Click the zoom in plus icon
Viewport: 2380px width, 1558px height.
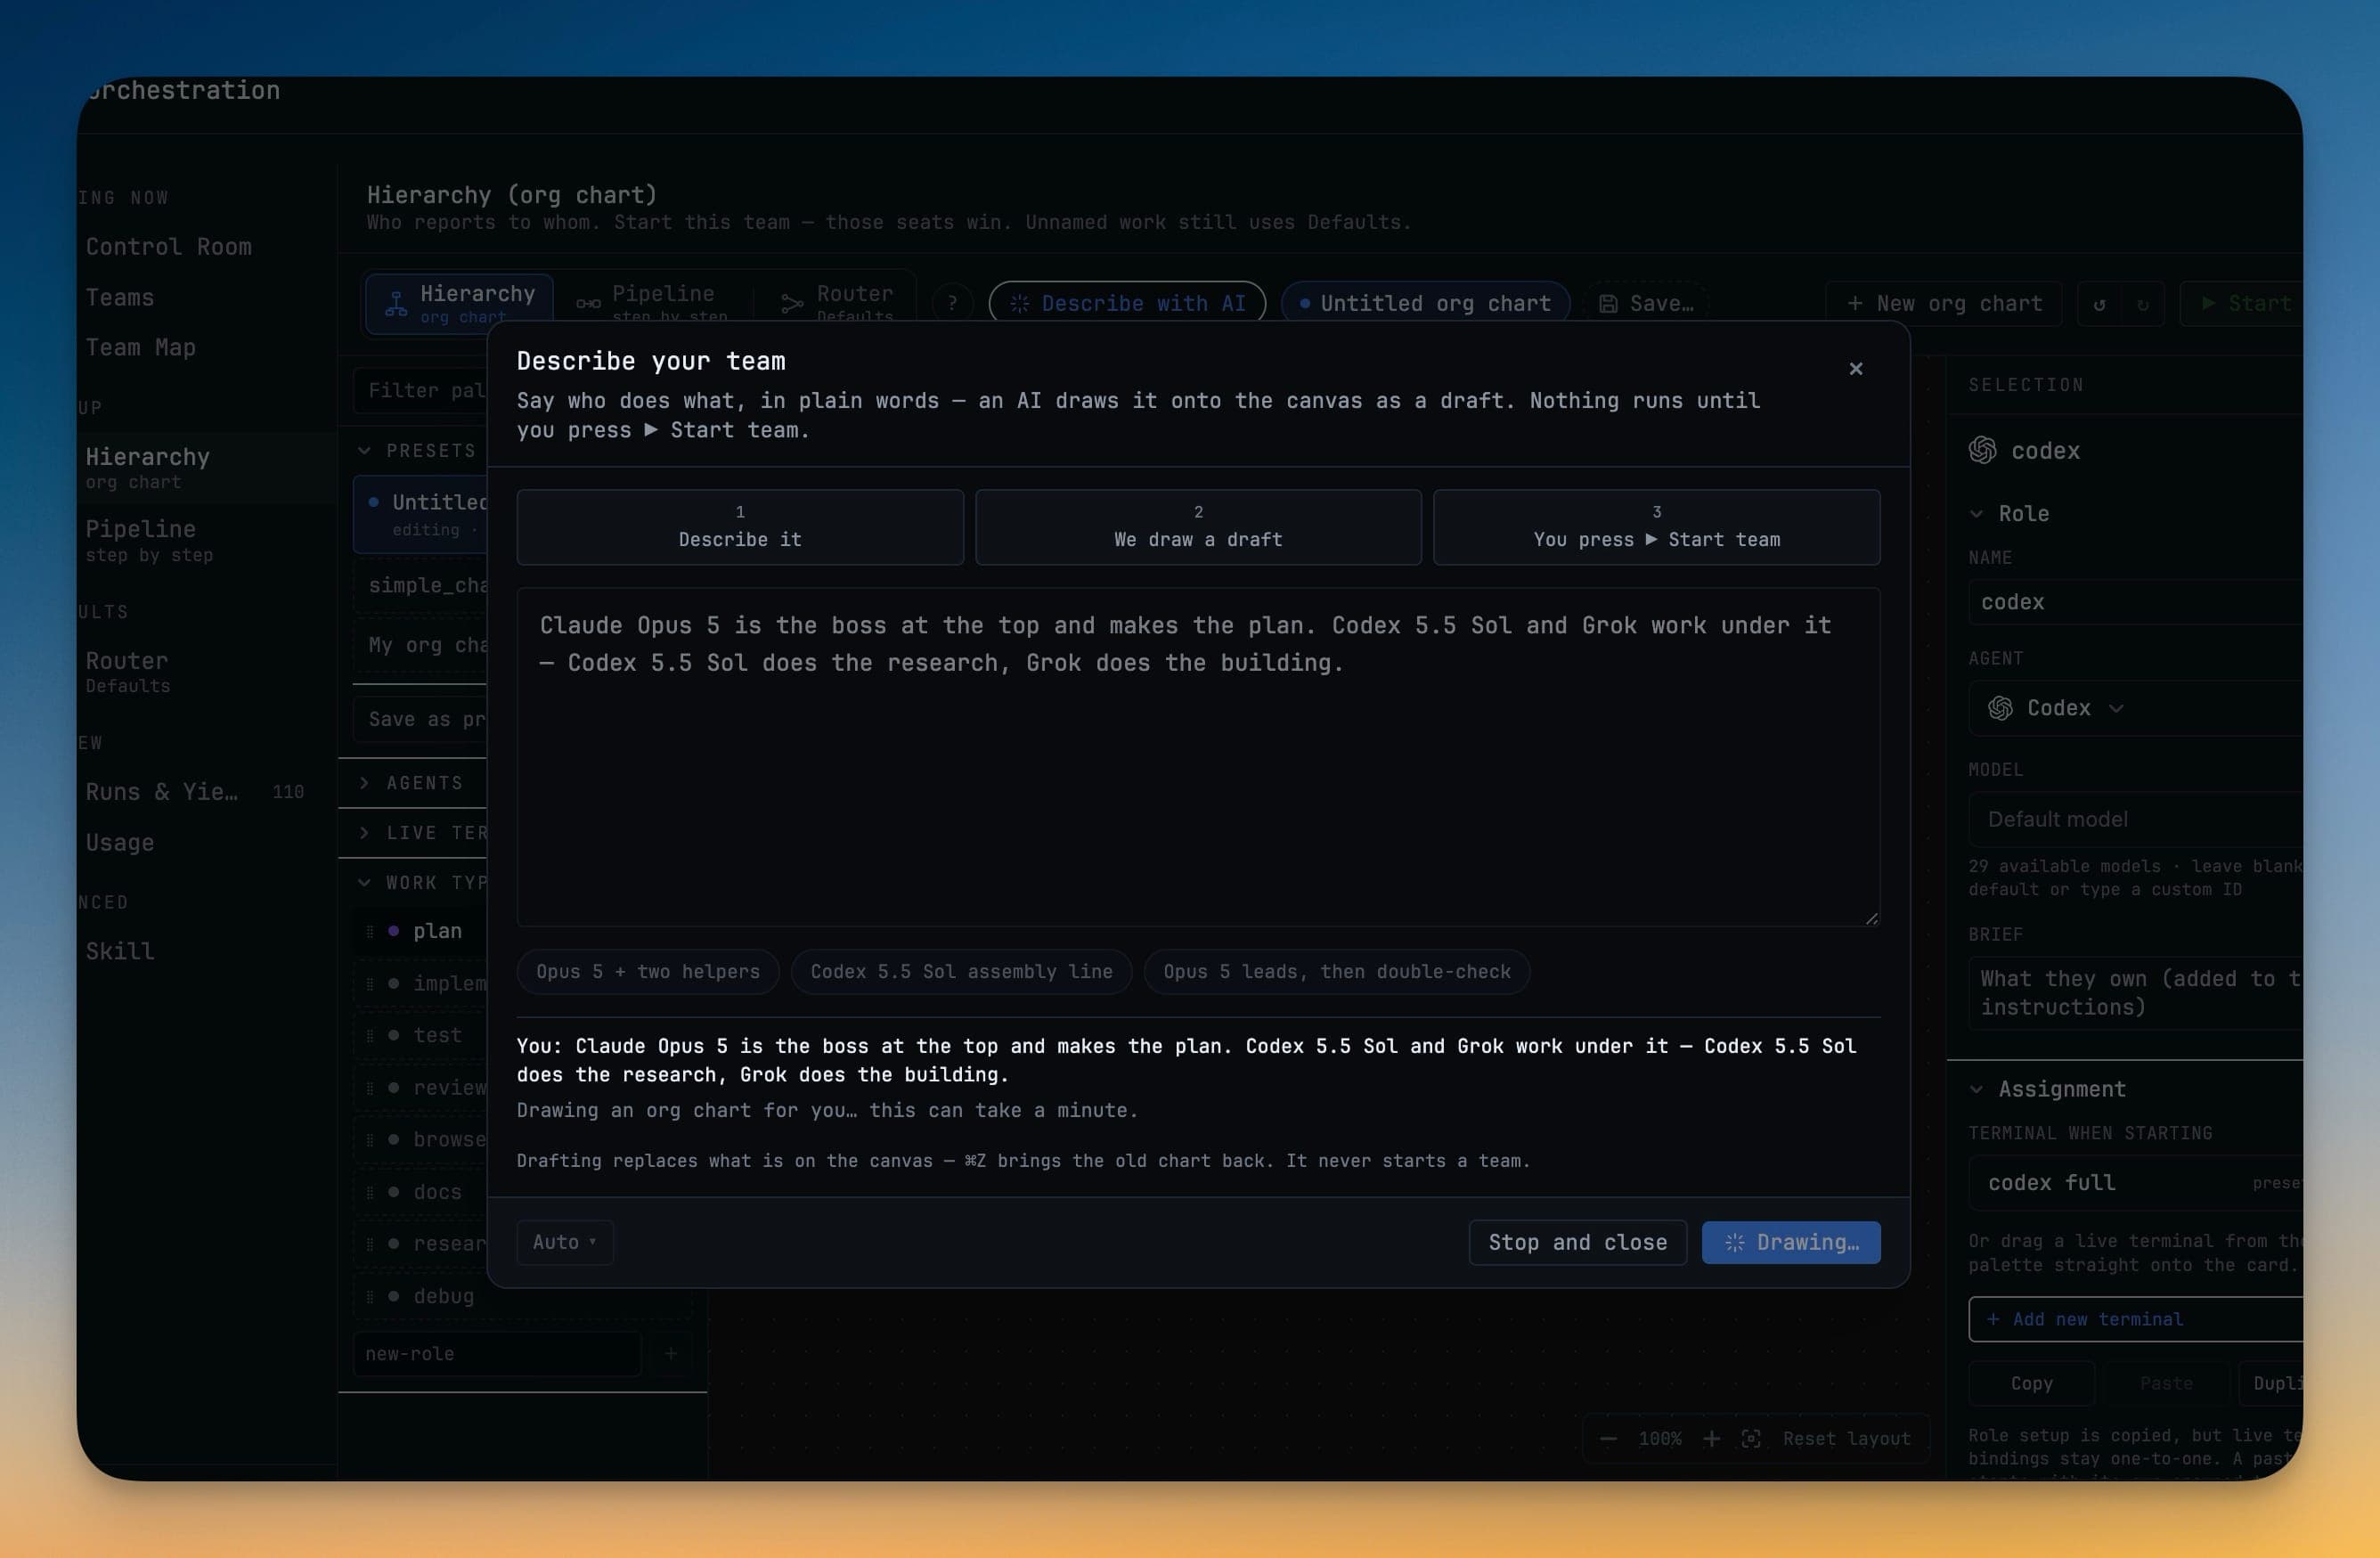tap(1711, 1438)
